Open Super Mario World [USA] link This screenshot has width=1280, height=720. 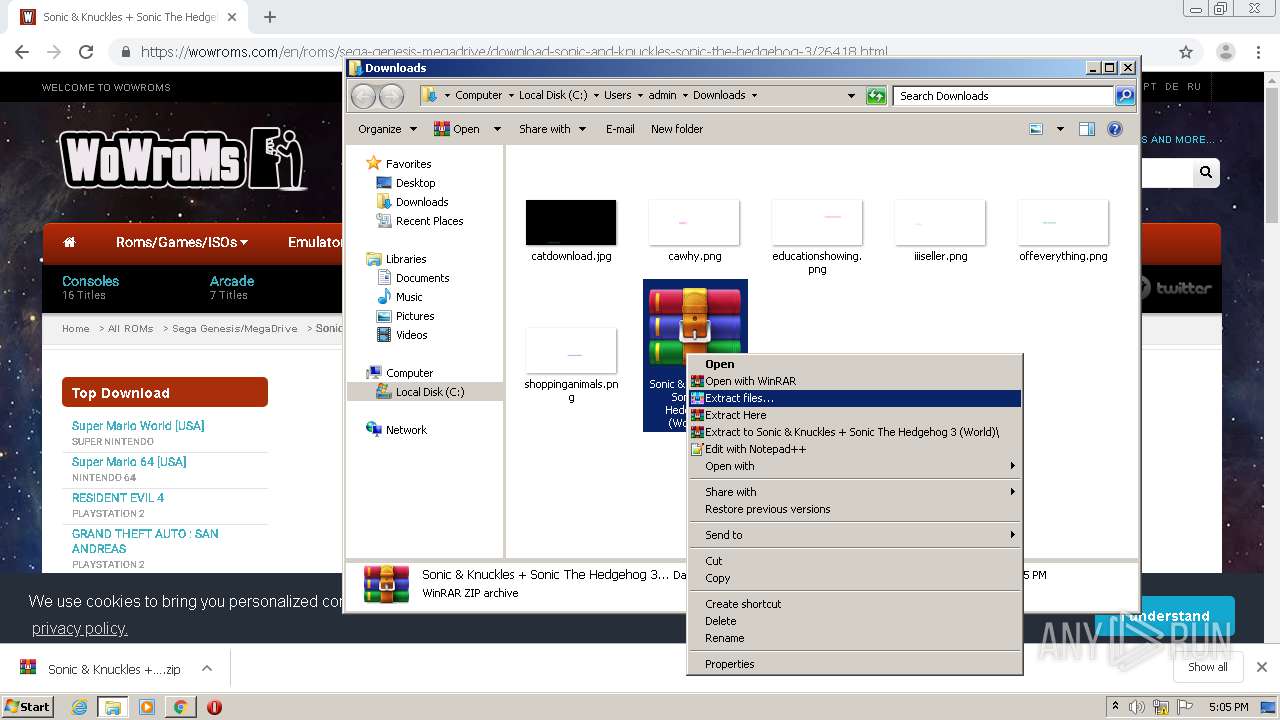coord(138,426)
